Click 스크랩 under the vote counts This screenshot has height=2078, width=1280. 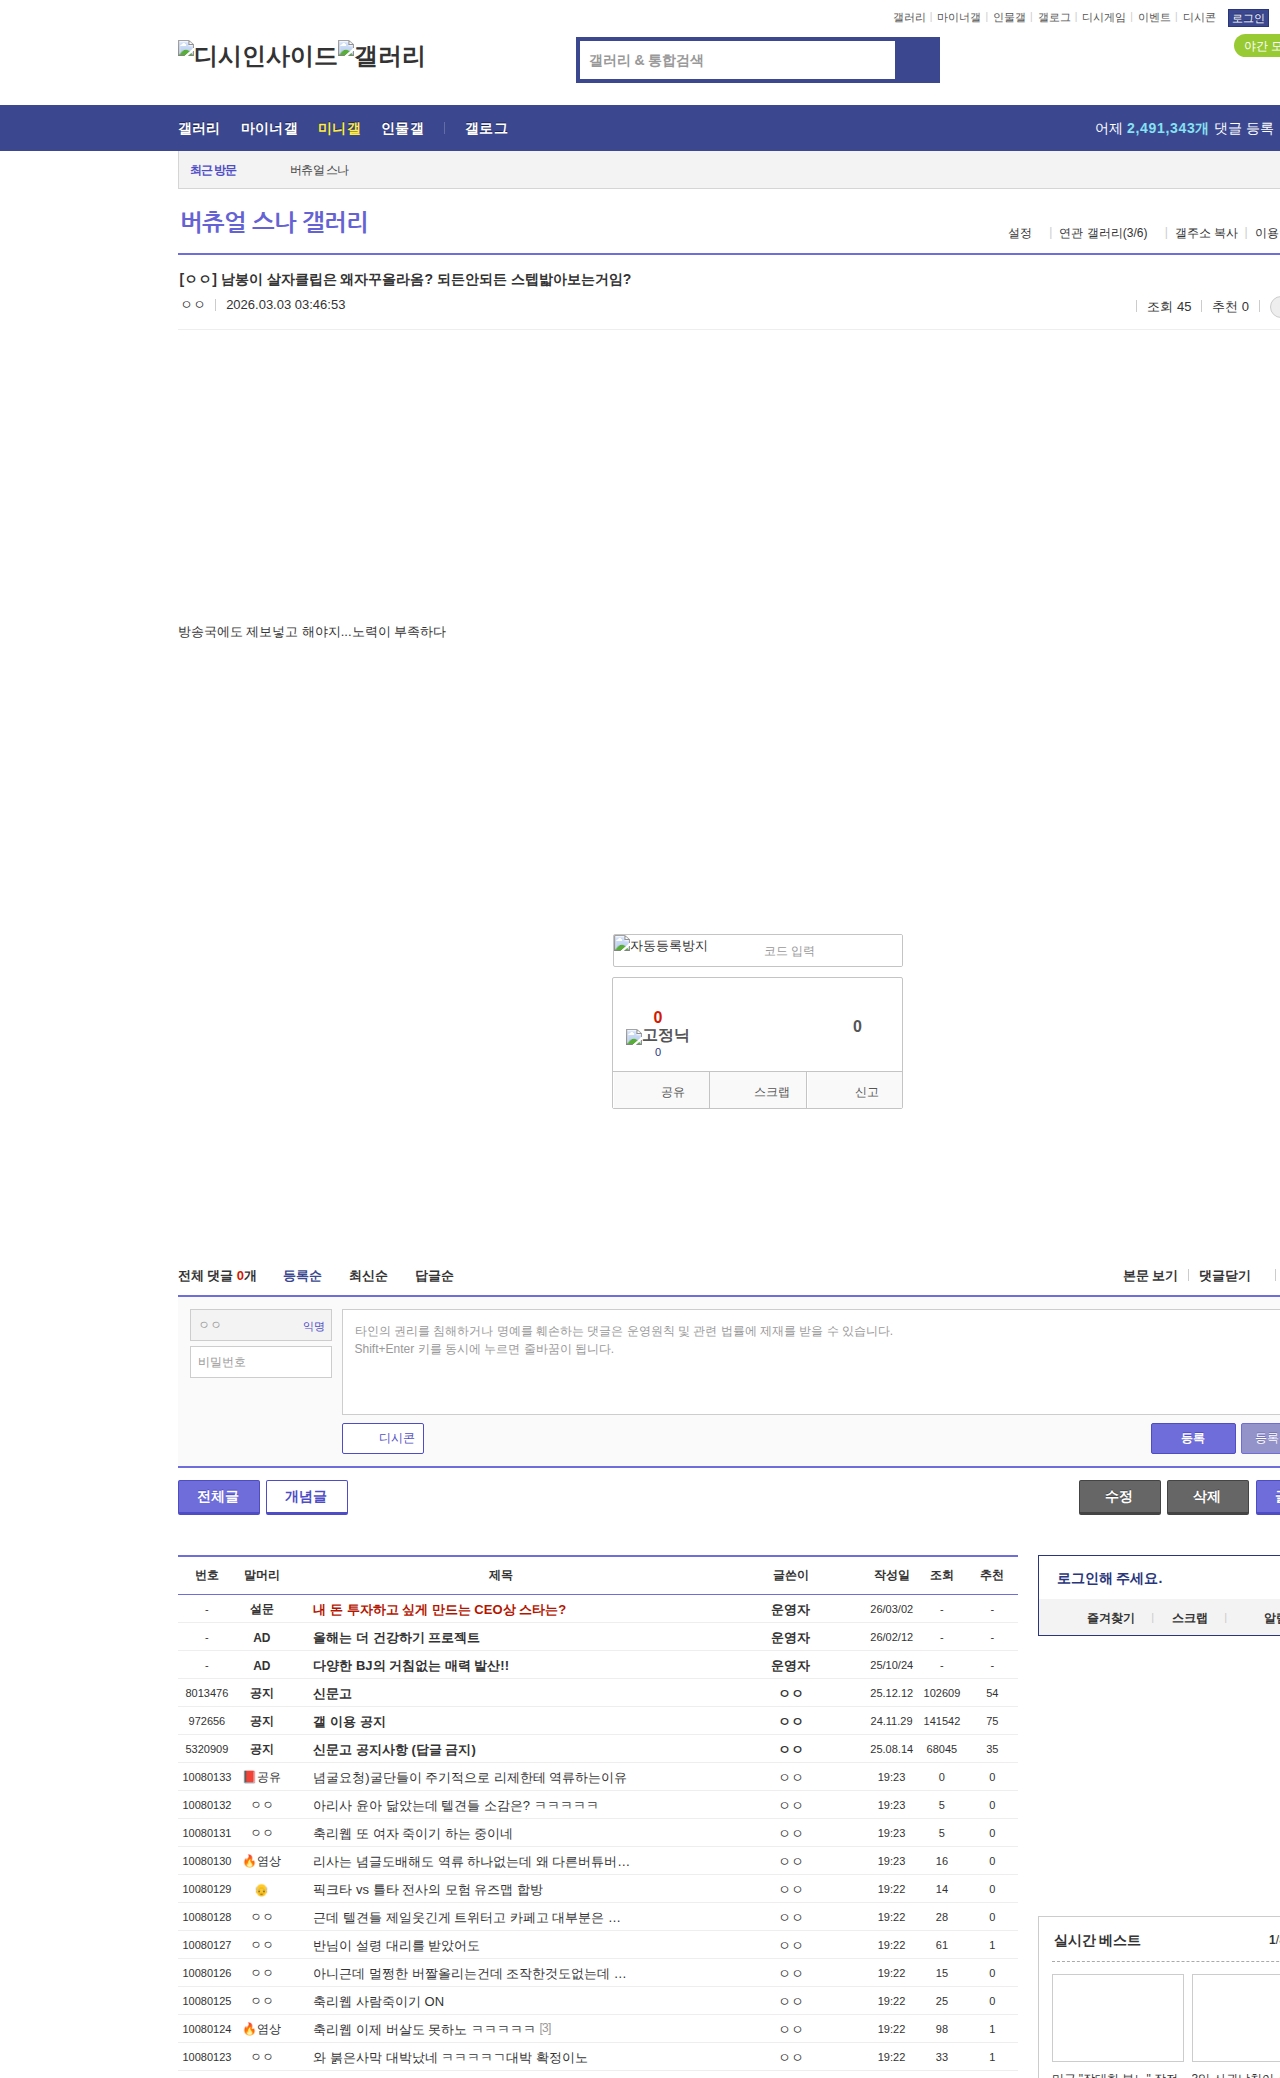pyautogui.click(x=759, y=1091)
